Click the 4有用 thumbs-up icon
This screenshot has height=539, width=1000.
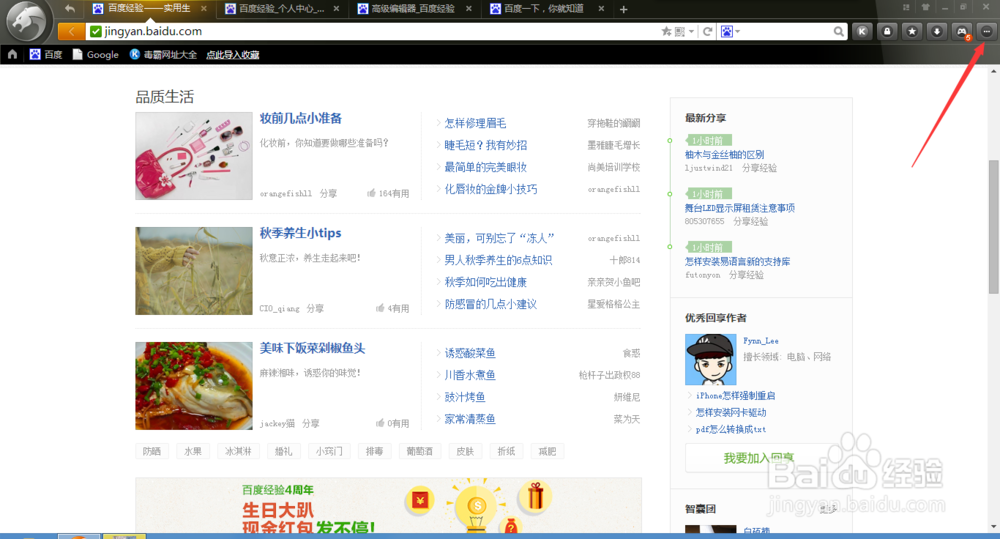[x=380, y=307]
